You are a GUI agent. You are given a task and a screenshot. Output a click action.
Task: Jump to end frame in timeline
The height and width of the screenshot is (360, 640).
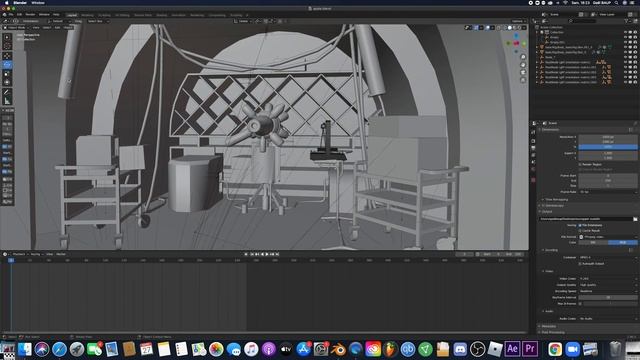(x=278, y=254)
